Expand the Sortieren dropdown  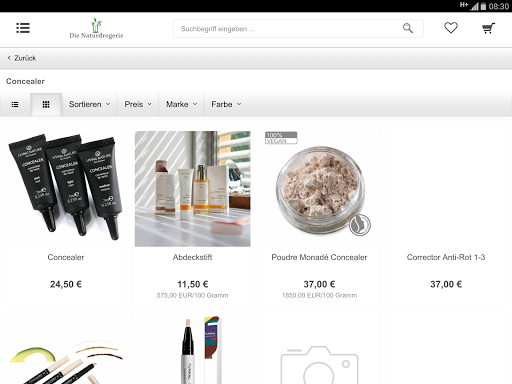pyautogui.click(x=89, y=105)
